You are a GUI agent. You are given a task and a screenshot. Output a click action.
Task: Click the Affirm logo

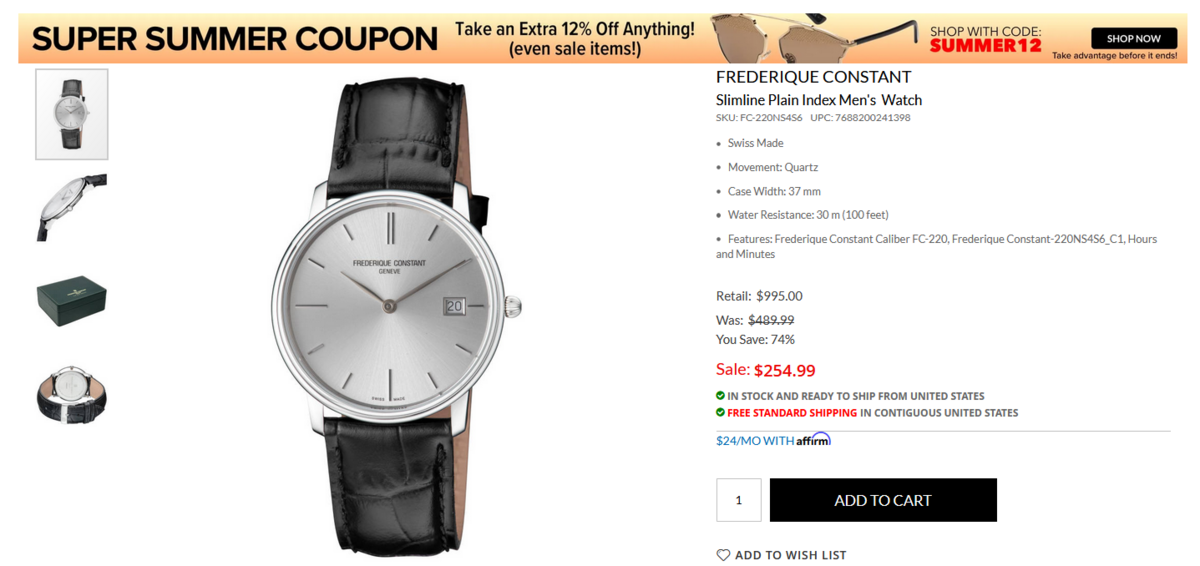814,440
